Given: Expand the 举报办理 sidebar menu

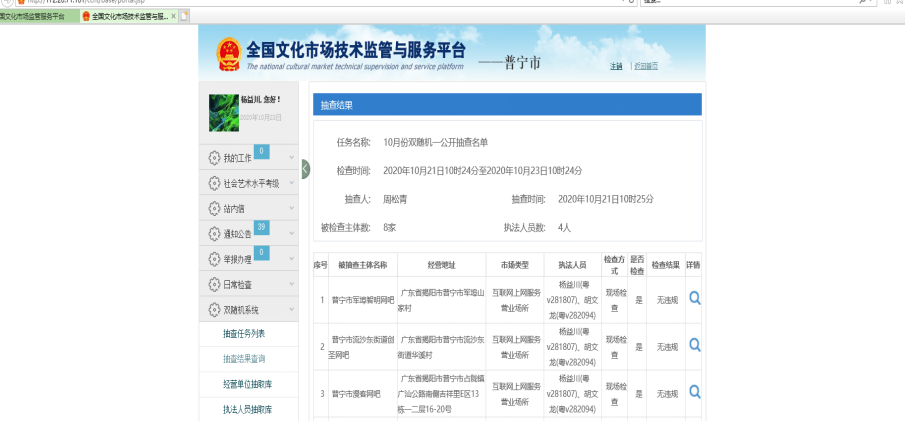Looking at the screenshot, I should 251,259.
